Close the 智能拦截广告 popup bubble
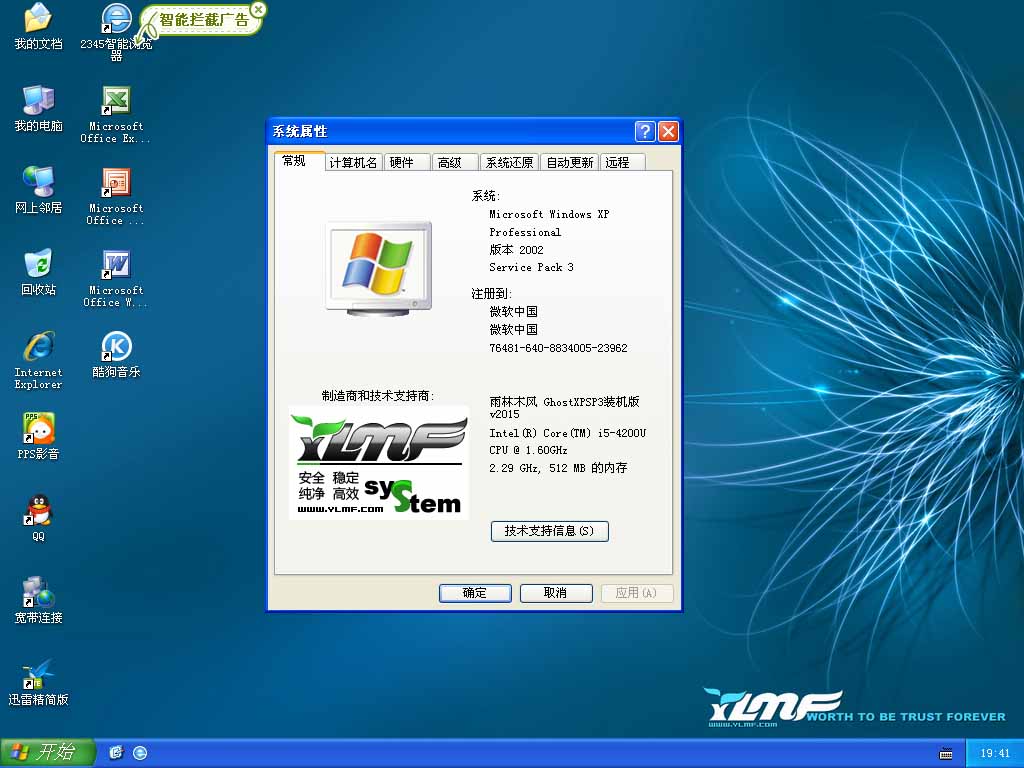1024x768 pixels. (x=259, y=9)
